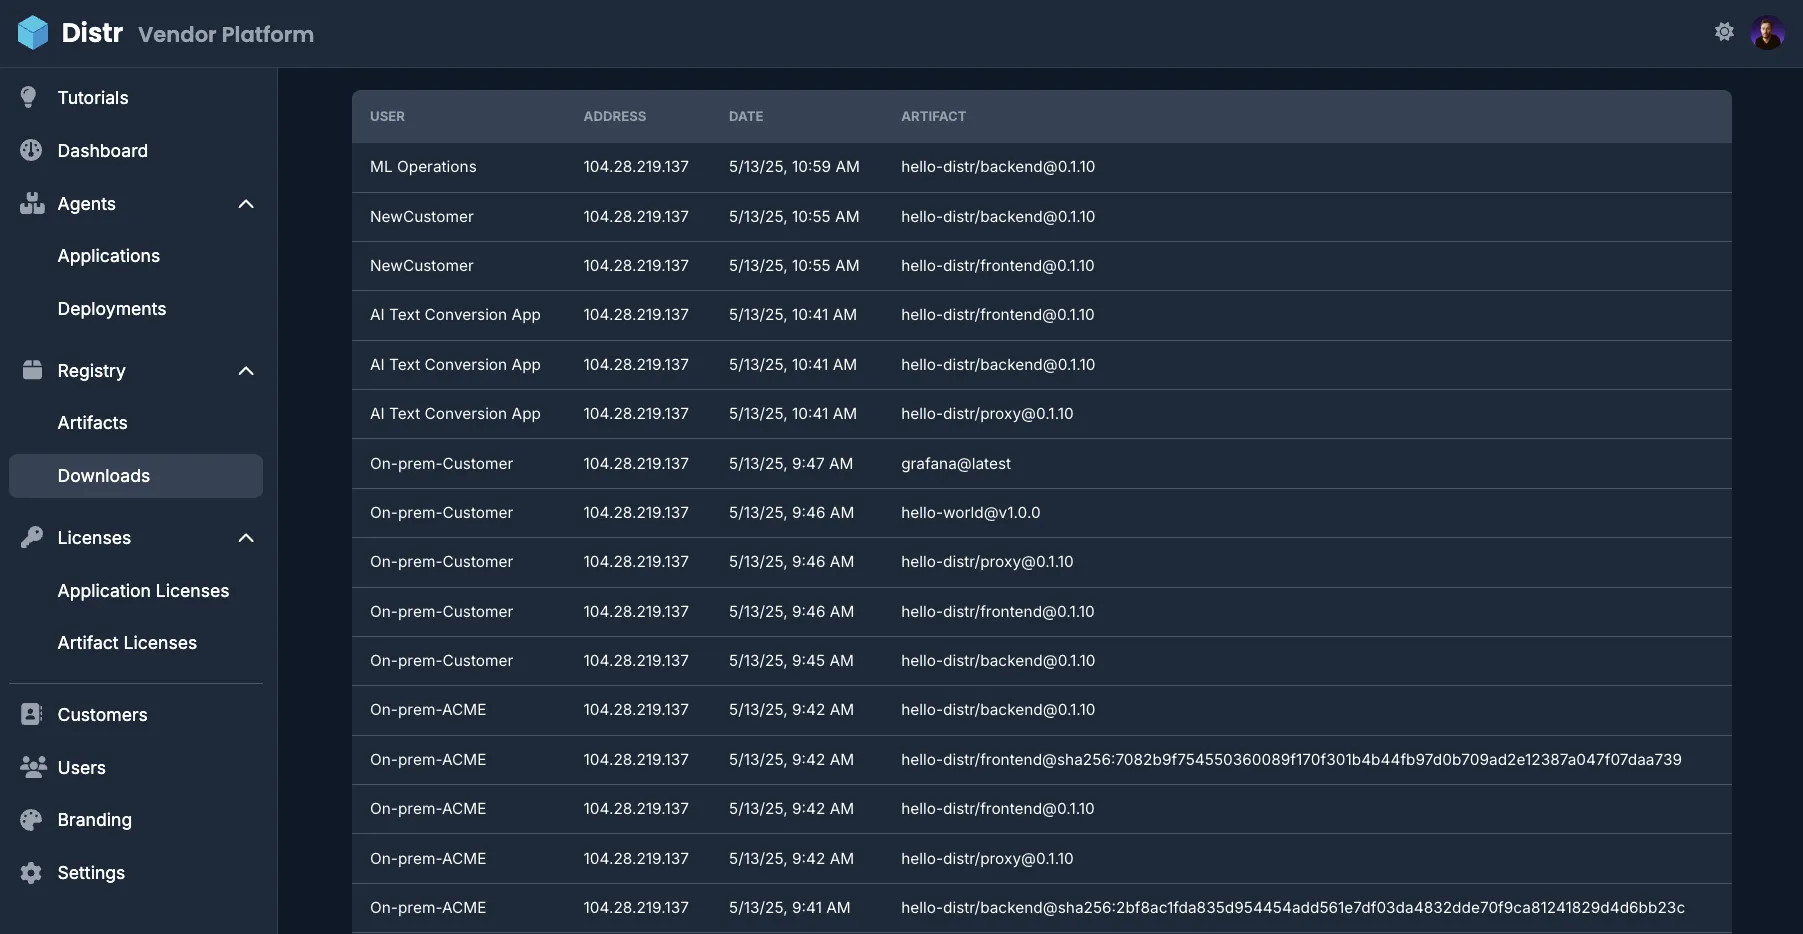1803x934 pixels.
Task: Select the Licenses key icon
Action: pyautogui.click(x=31, y=537)
